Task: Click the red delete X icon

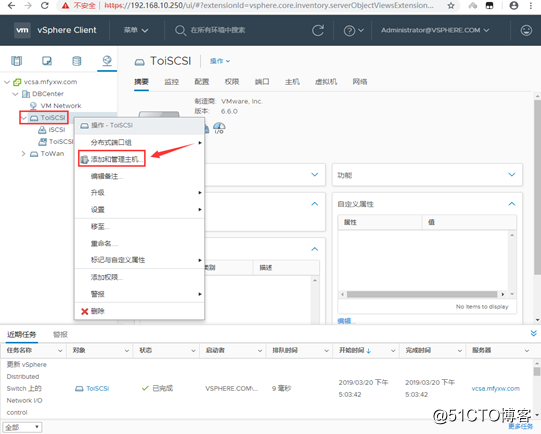Action: pyautogui.click(x=84, y=311)
